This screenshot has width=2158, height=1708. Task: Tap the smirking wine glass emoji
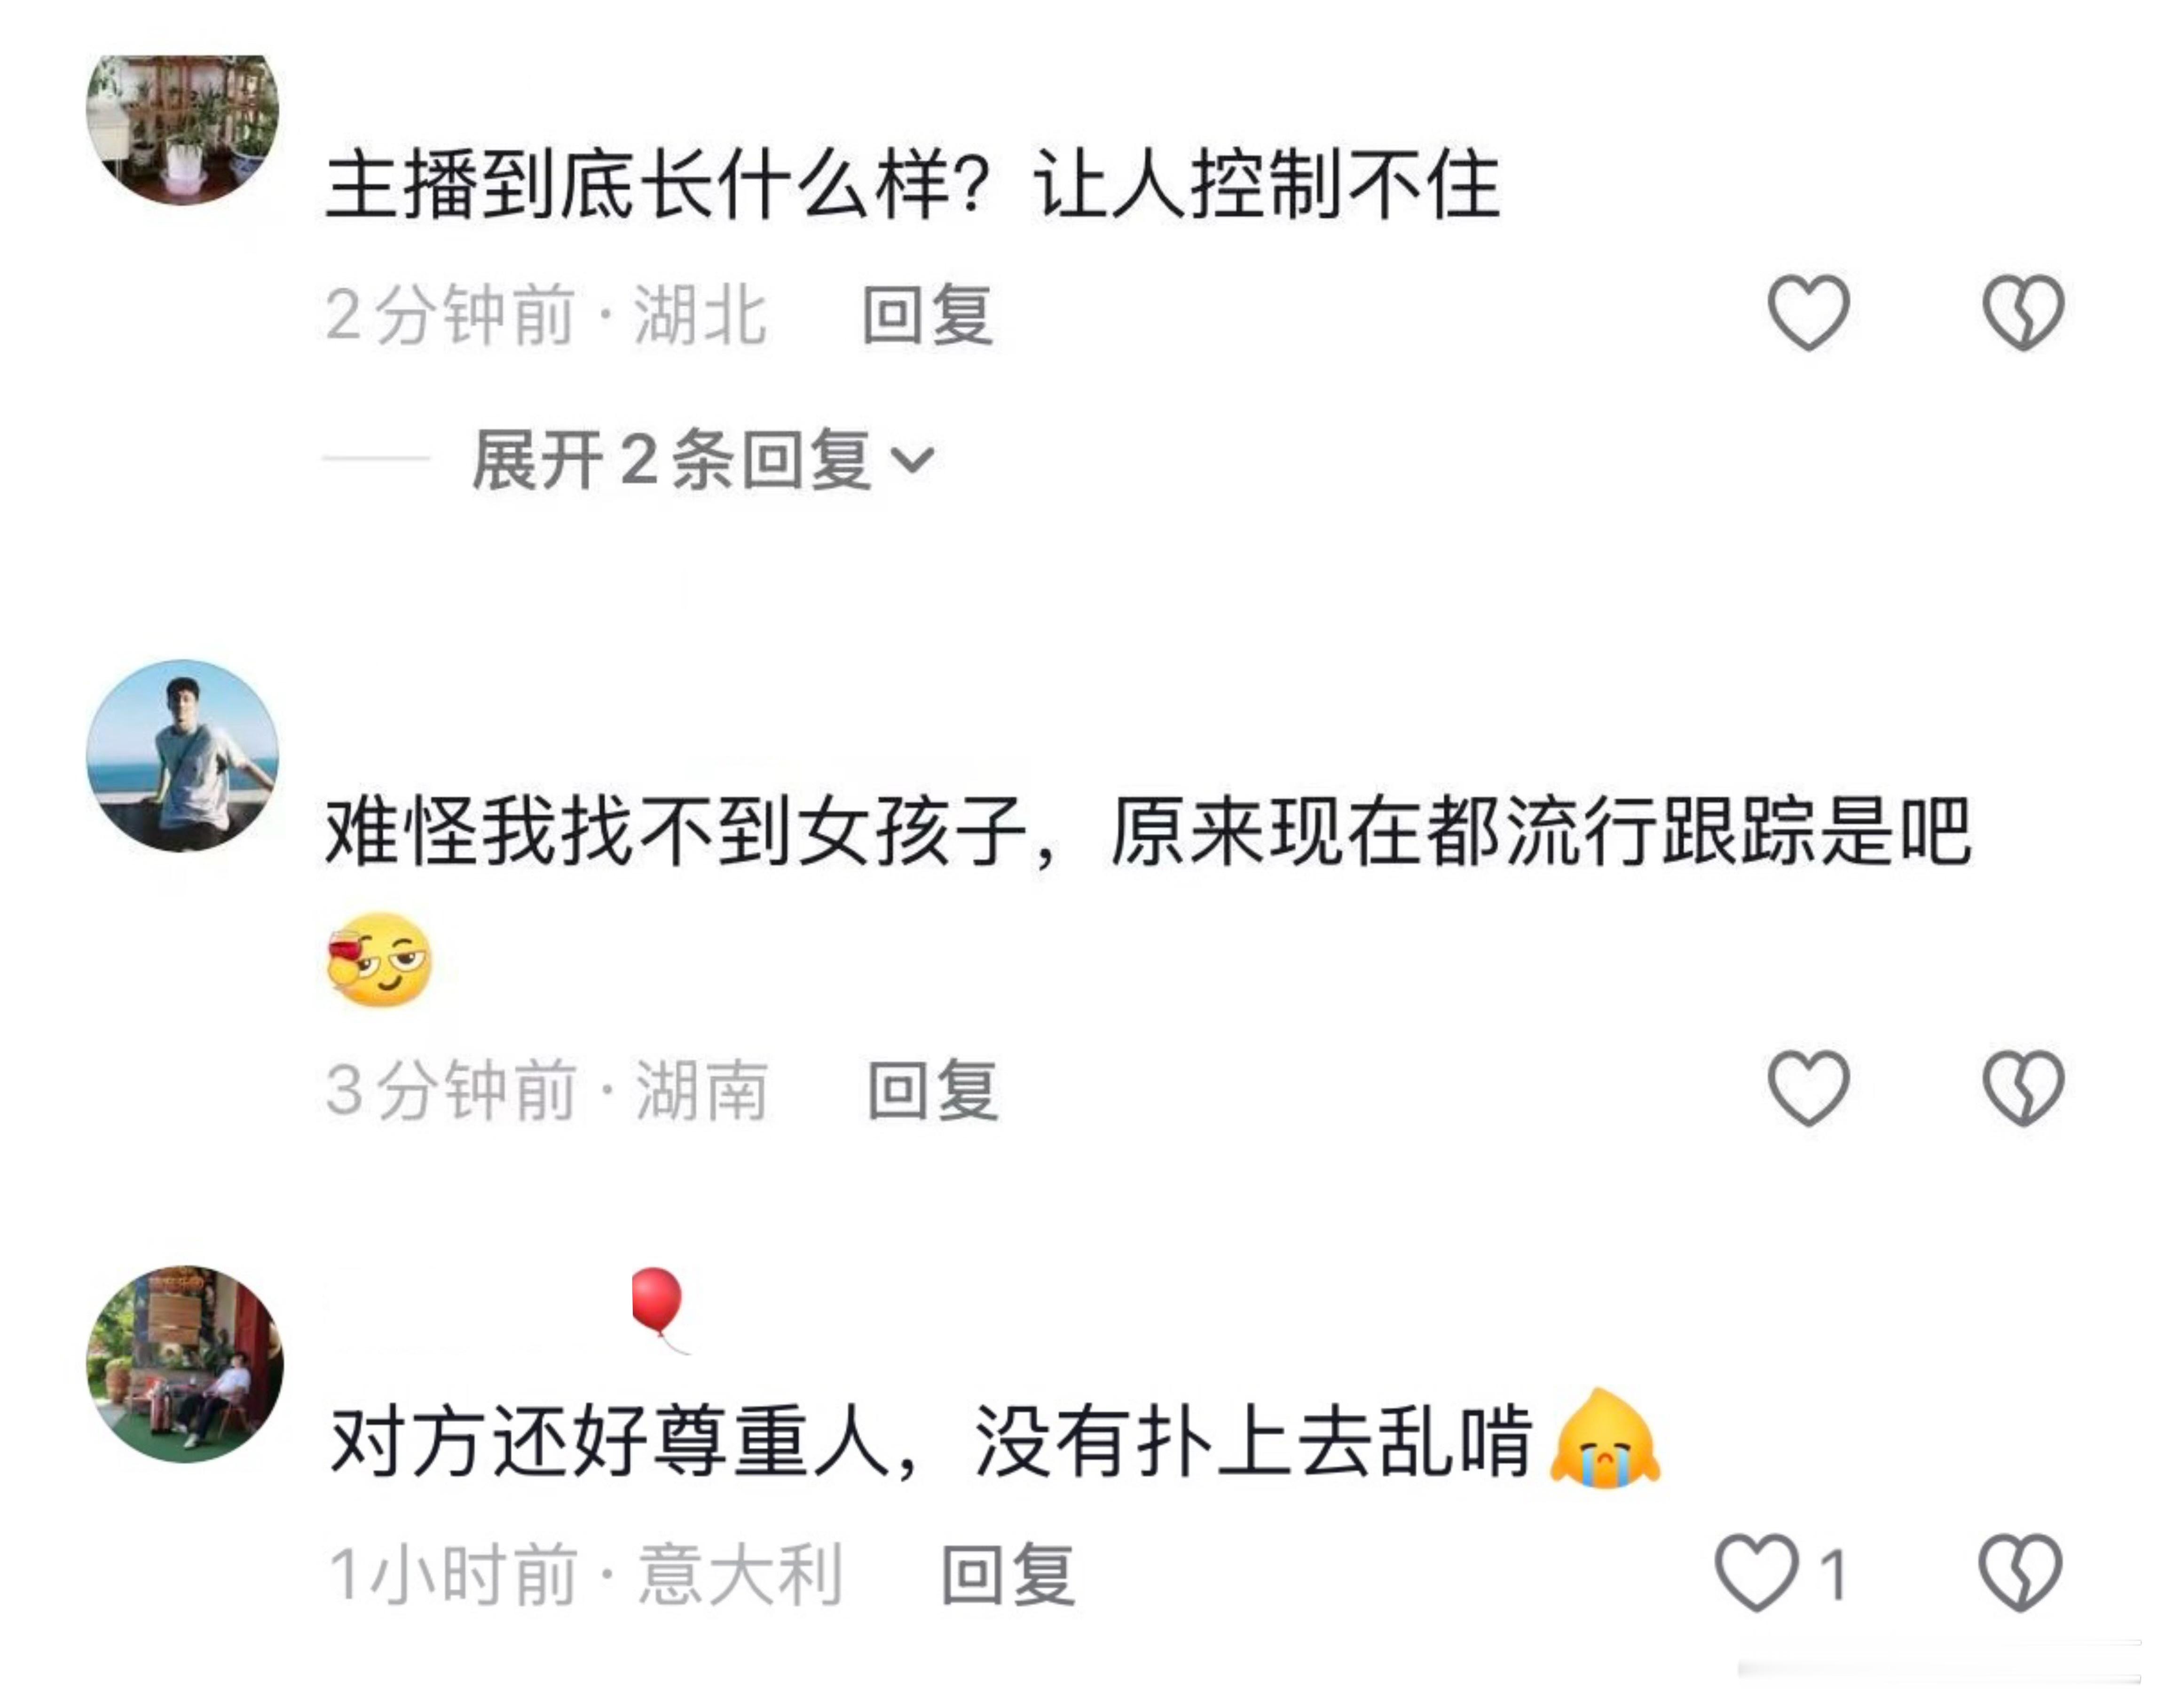(380, 960)
